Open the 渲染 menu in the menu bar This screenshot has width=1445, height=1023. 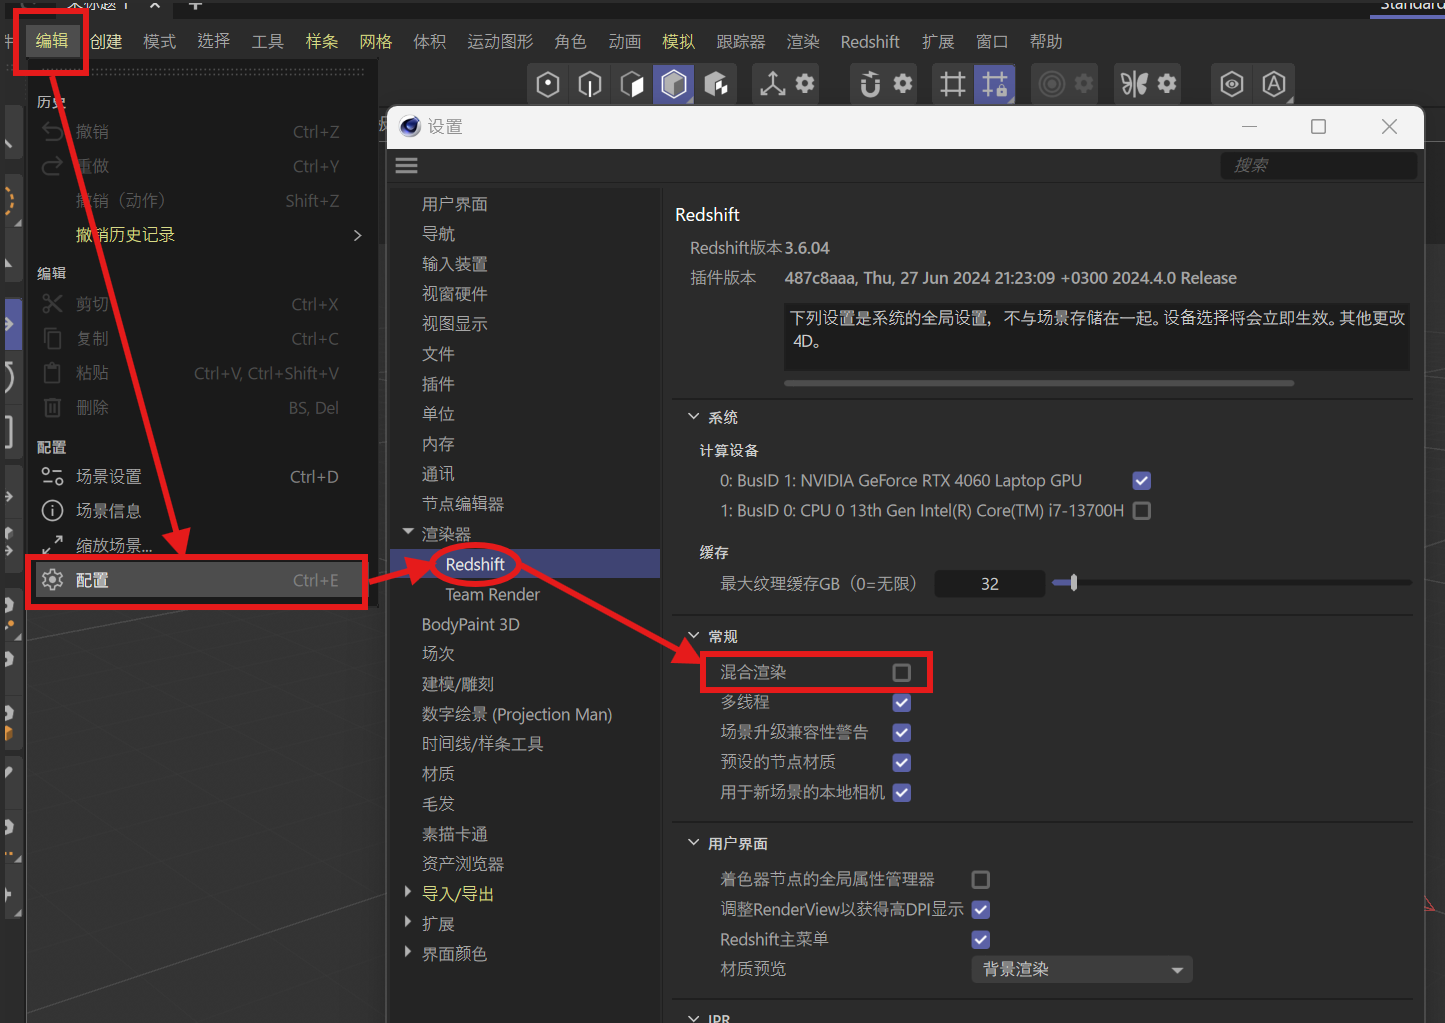coord(803,41)
